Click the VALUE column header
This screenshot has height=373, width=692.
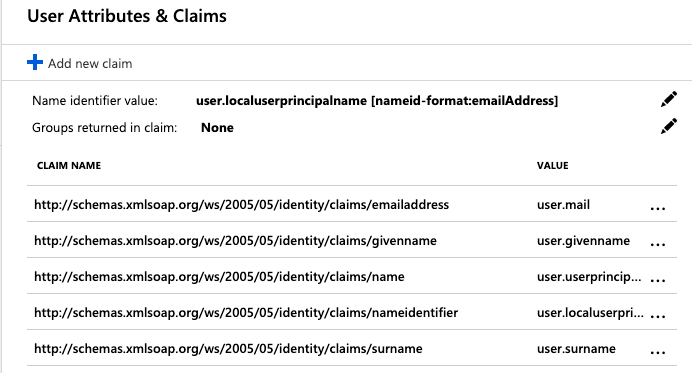pyautogui.click(x=553, y=166)
